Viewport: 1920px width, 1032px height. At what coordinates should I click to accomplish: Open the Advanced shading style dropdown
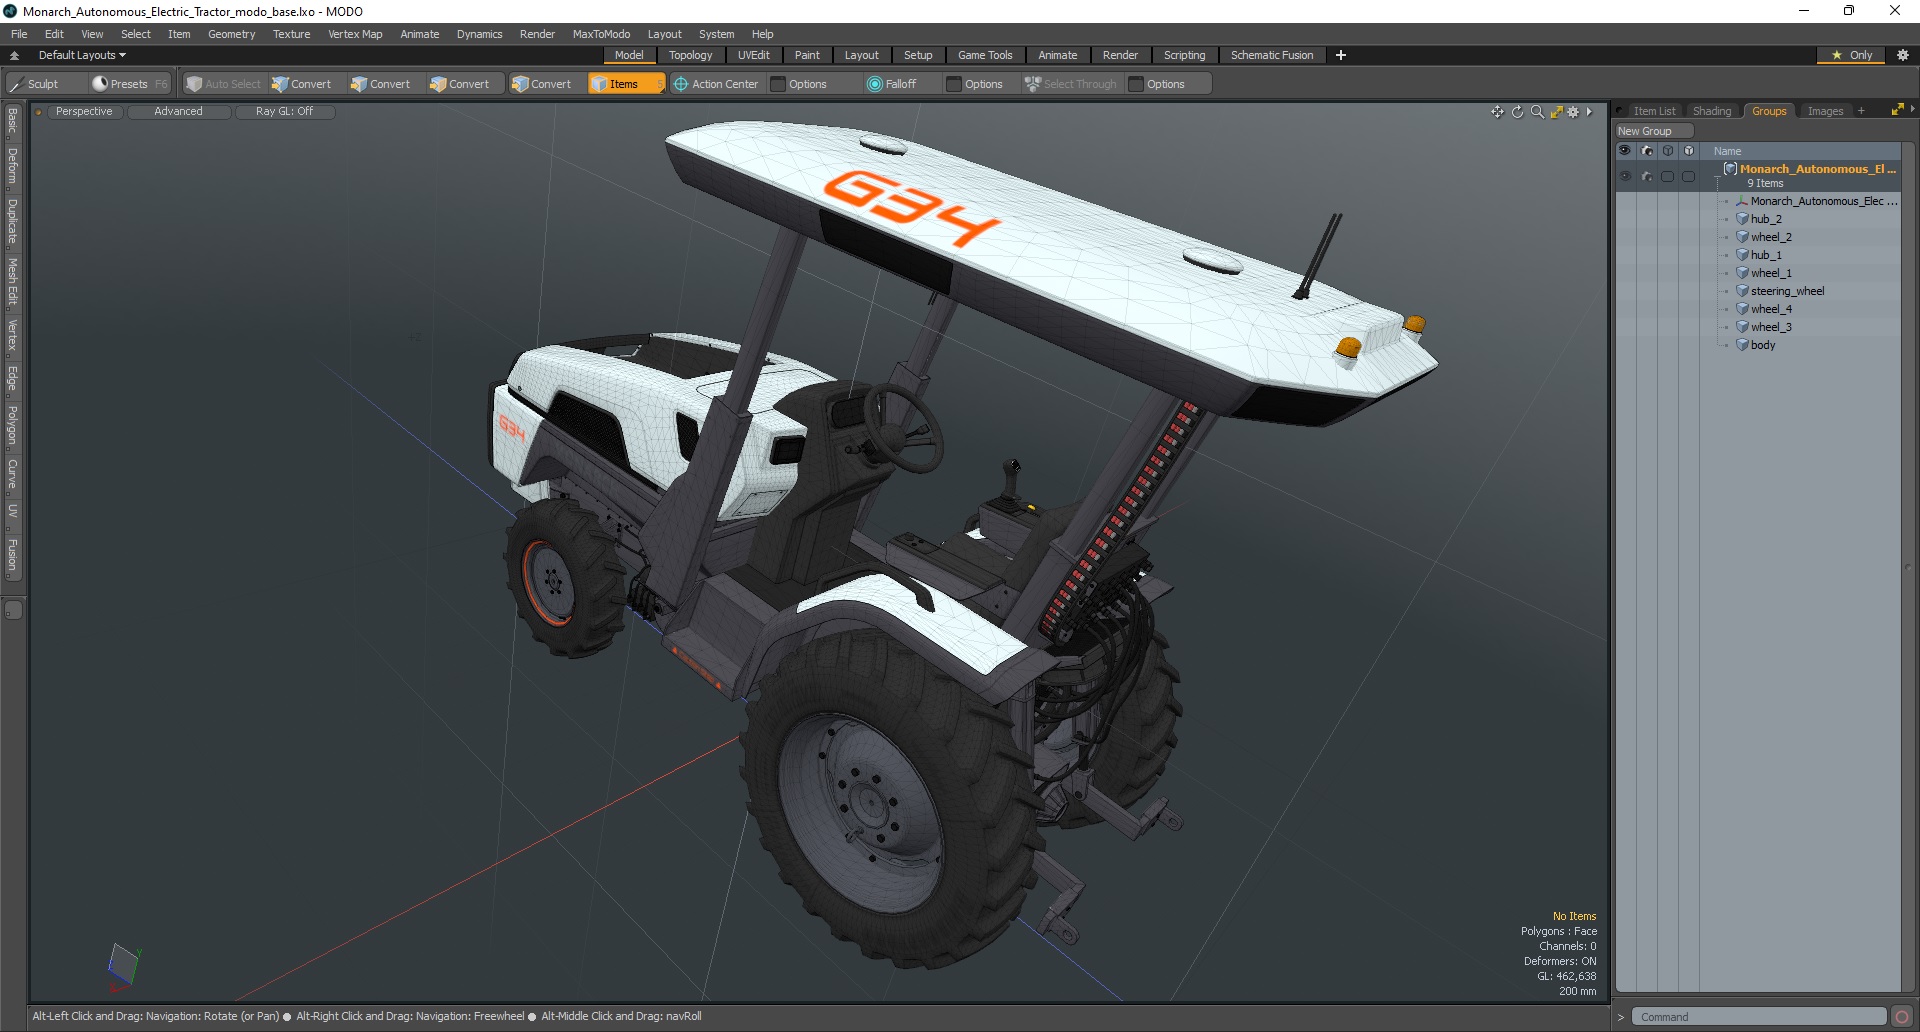coord(178,112)
